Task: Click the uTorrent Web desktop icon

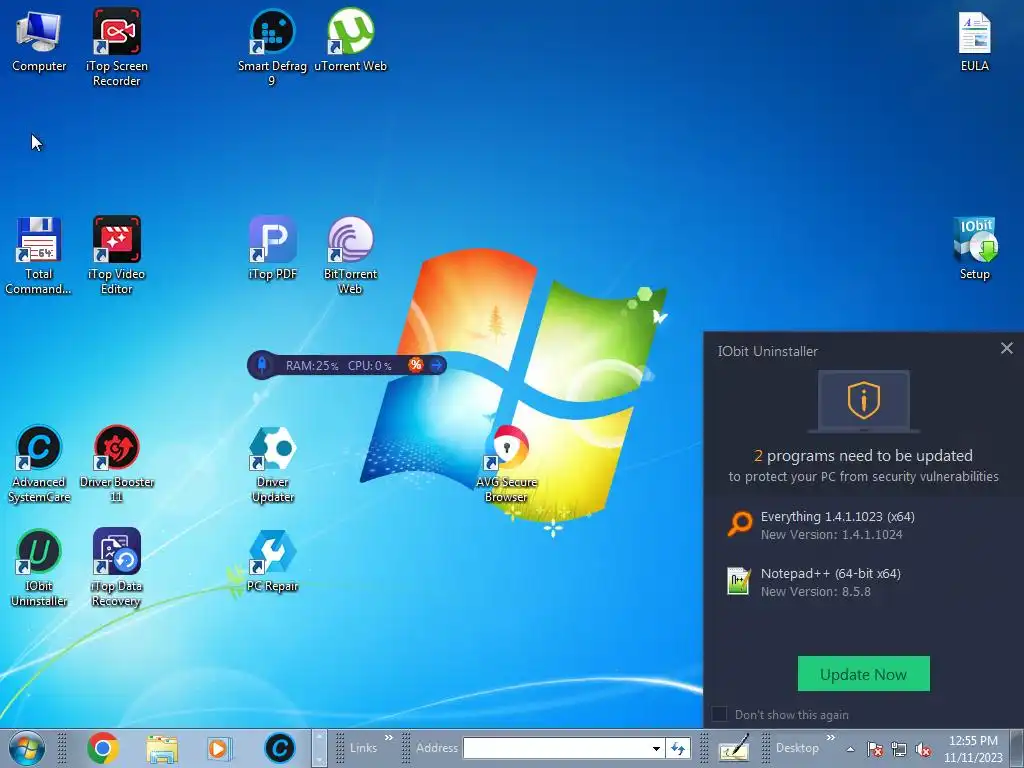Action: tap(351, 40)
